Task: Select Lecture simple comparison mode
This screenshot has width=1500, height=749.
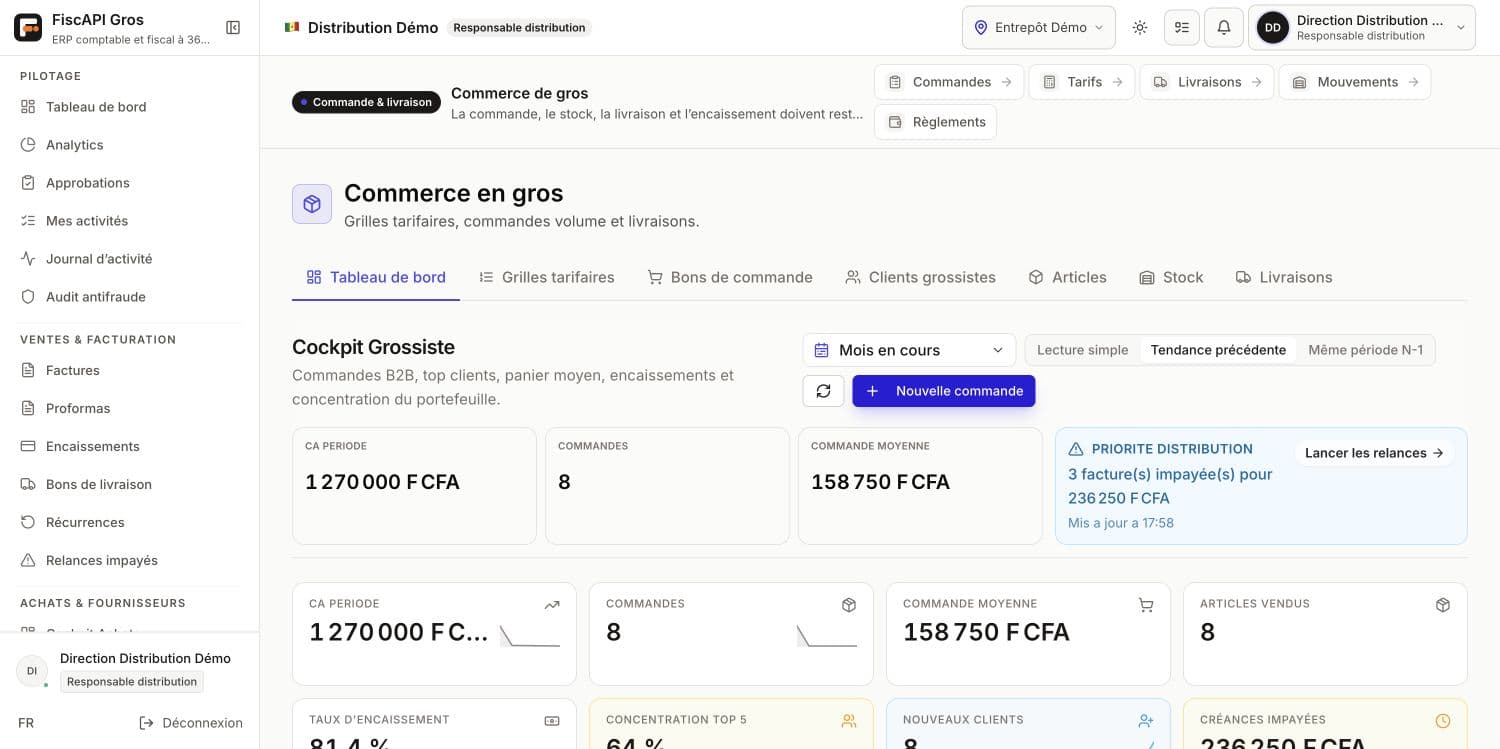Action: point(1082,350)
